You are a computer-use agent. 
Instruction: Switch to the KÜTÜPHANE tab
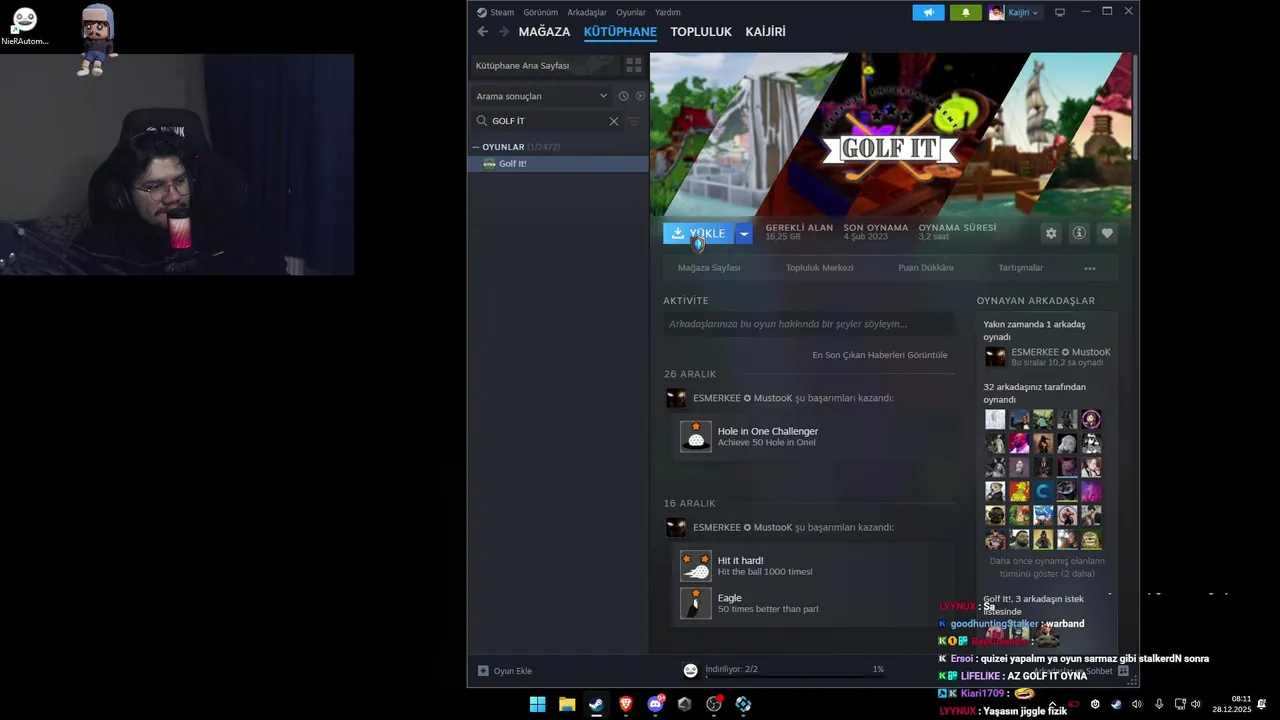[620, 32]
